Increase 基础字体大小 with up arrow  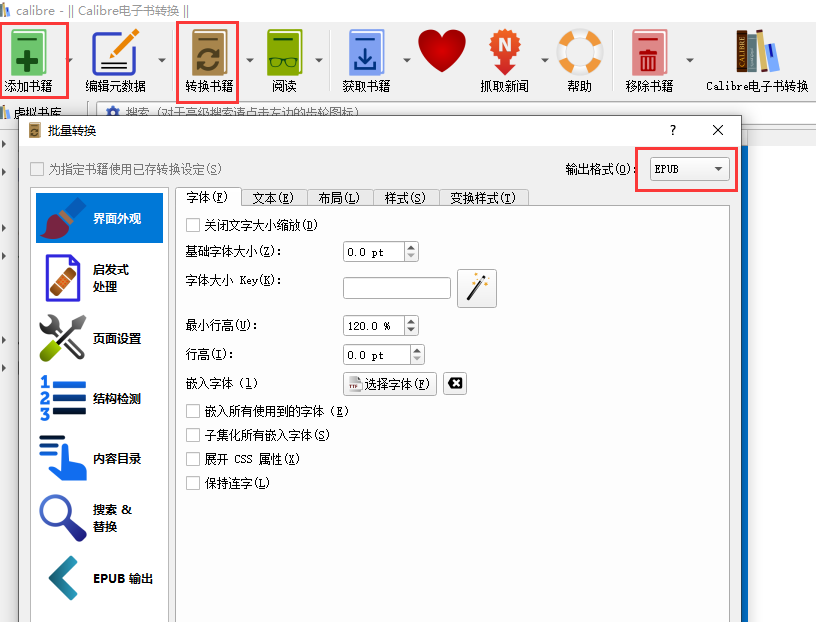(x=411, y=248)
